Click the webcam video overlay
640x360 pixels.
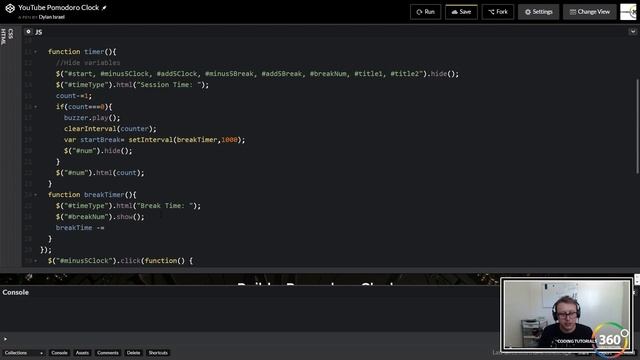pyautogui.click(x=567, y=314)
